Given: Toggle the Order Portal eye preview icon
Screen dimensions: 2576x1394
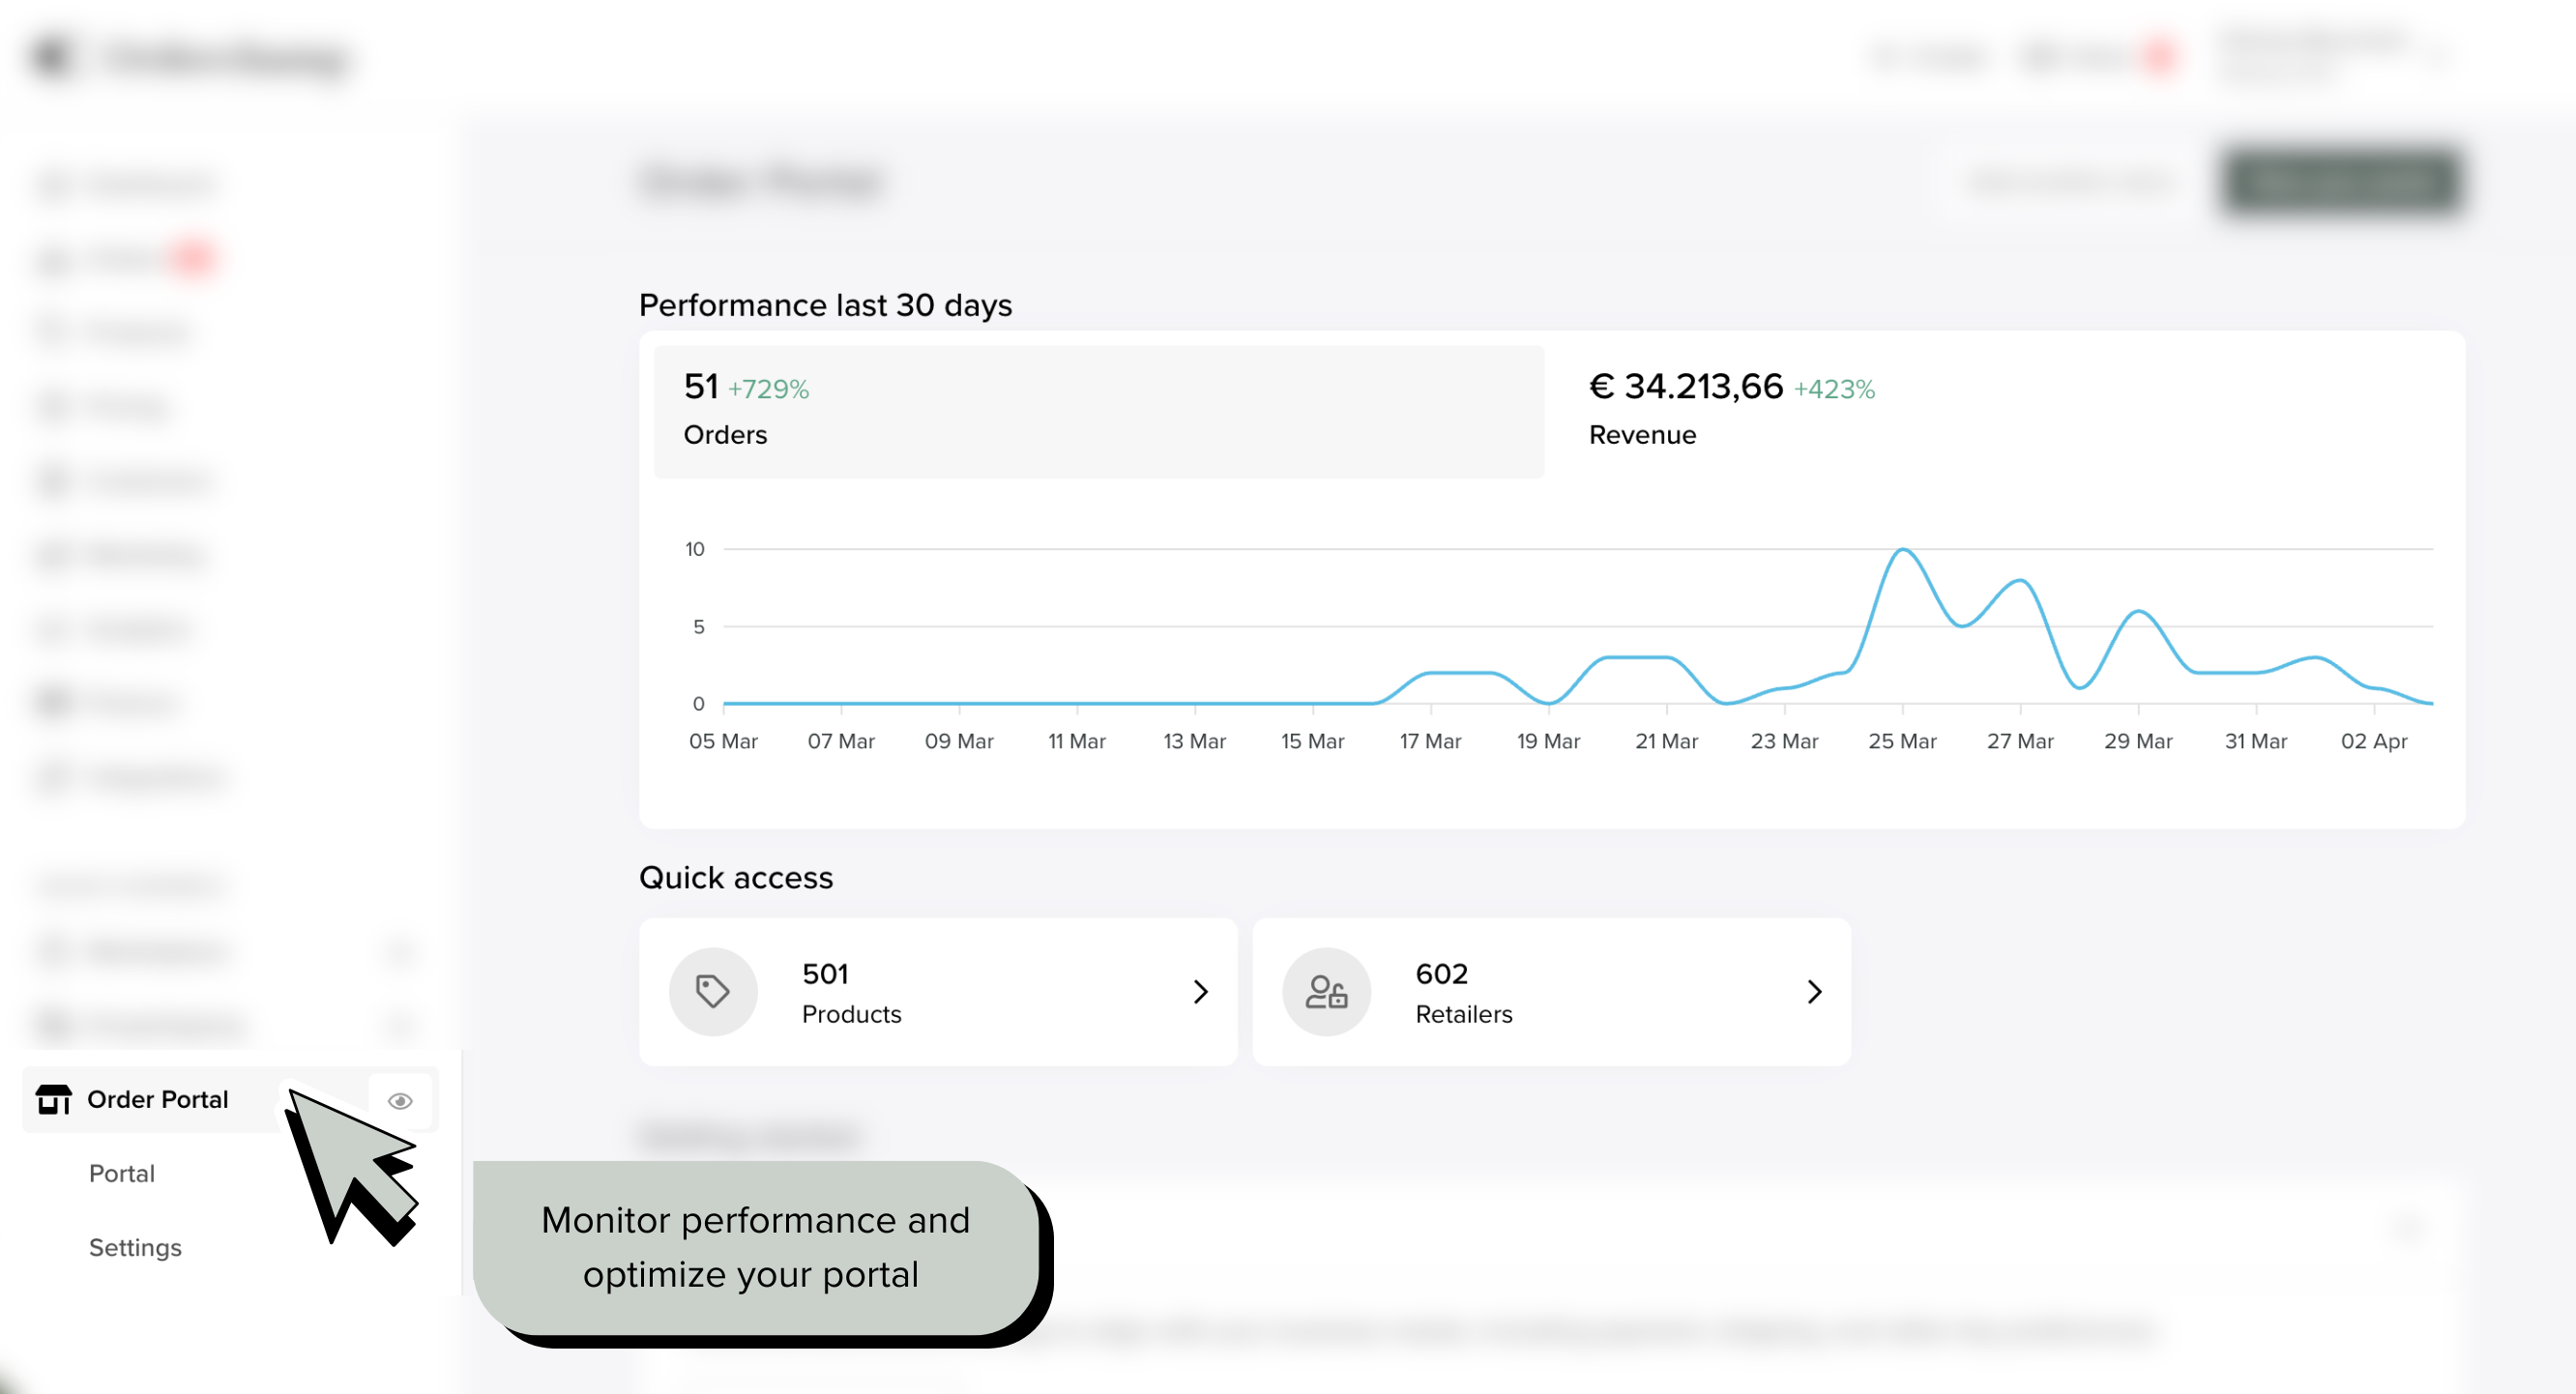Looking at the screenshot, I should tap(400, 1101).
